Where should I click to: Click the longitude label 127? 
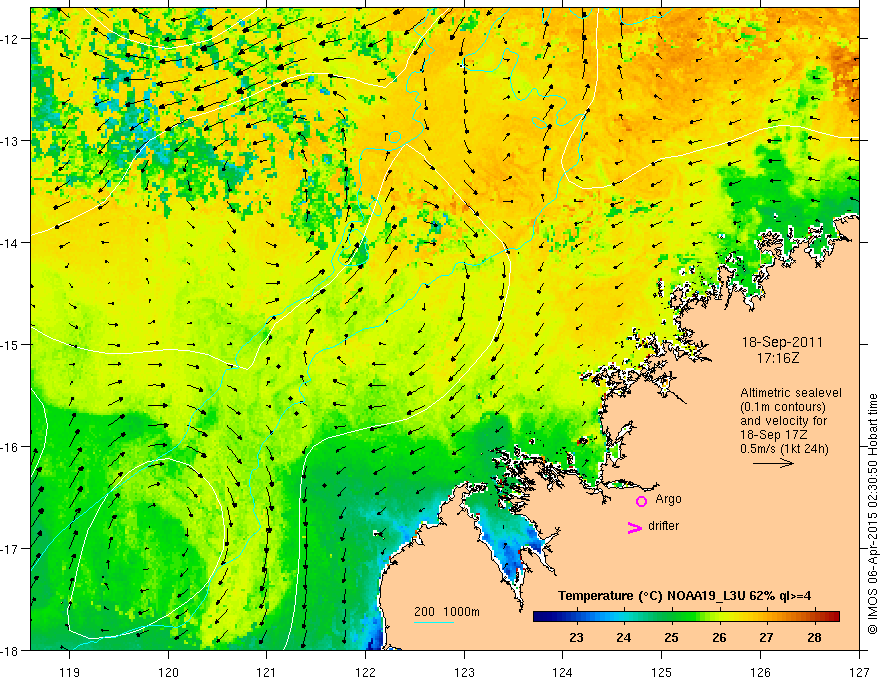pos(859,672)
